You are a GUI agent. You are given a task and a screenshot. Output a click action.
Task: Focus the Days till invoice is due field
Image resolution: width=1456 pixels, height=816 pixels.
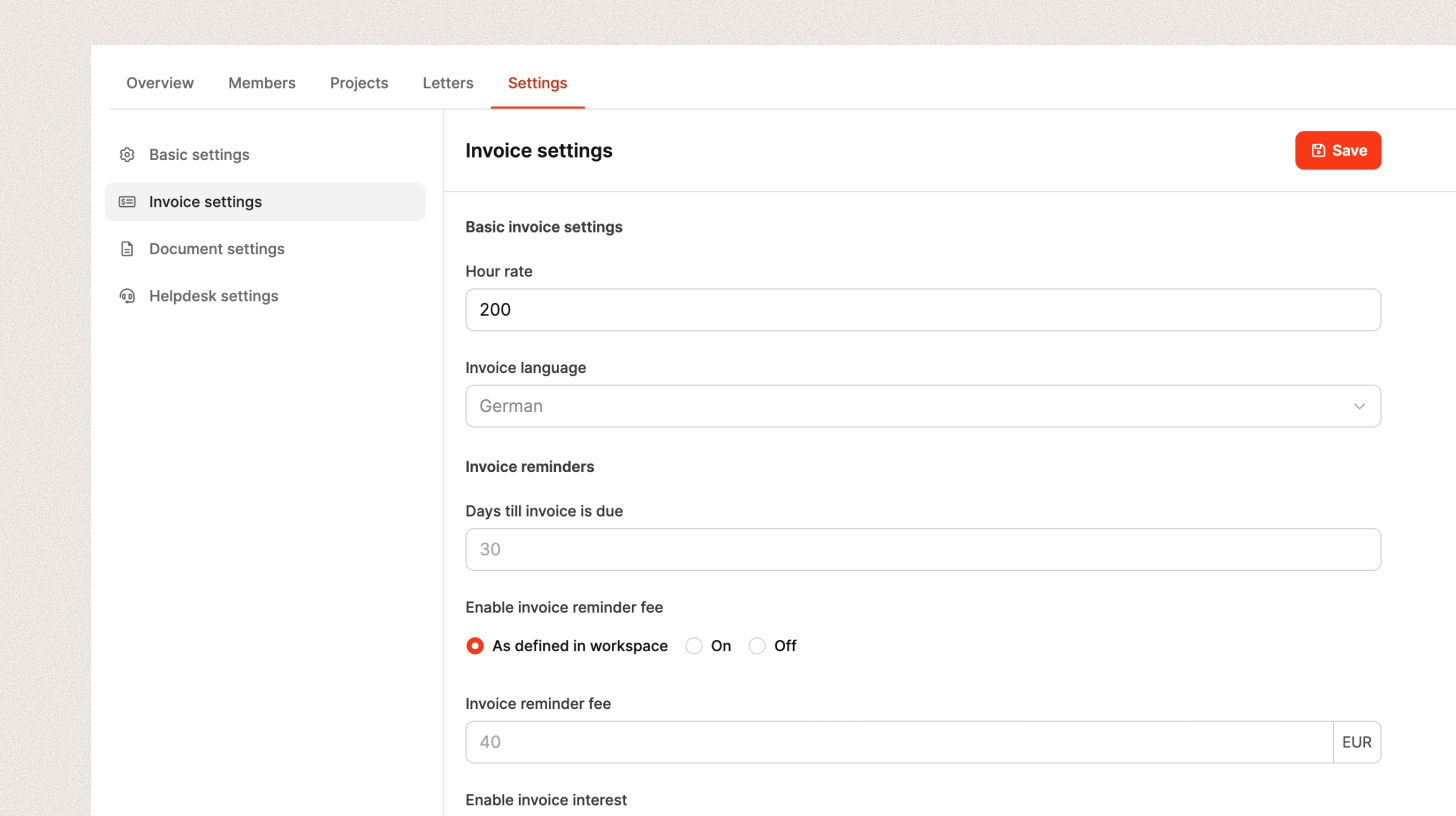click(922, 550)
